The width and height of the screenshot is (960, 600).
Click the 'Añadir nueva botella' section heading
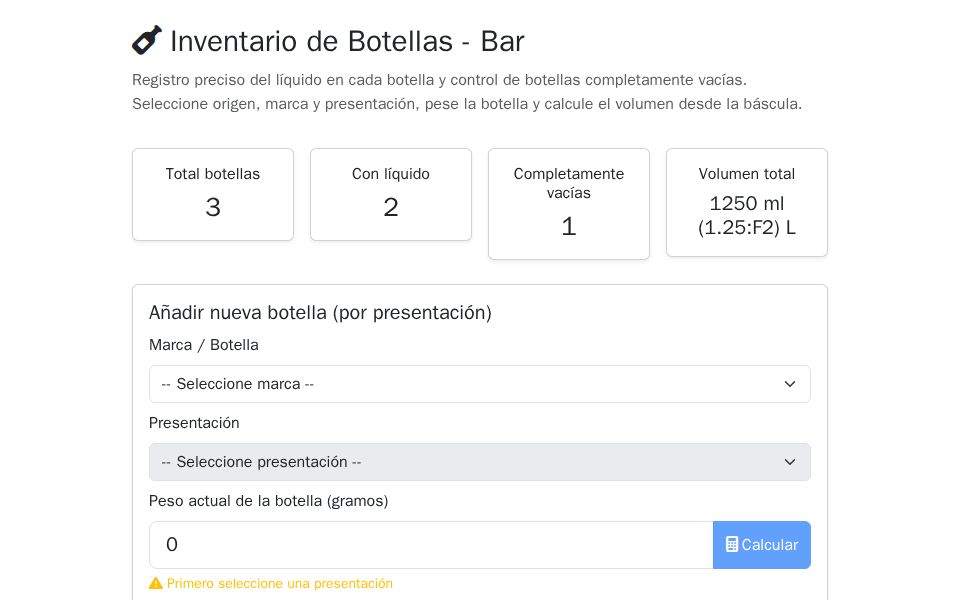pos(321,313)
